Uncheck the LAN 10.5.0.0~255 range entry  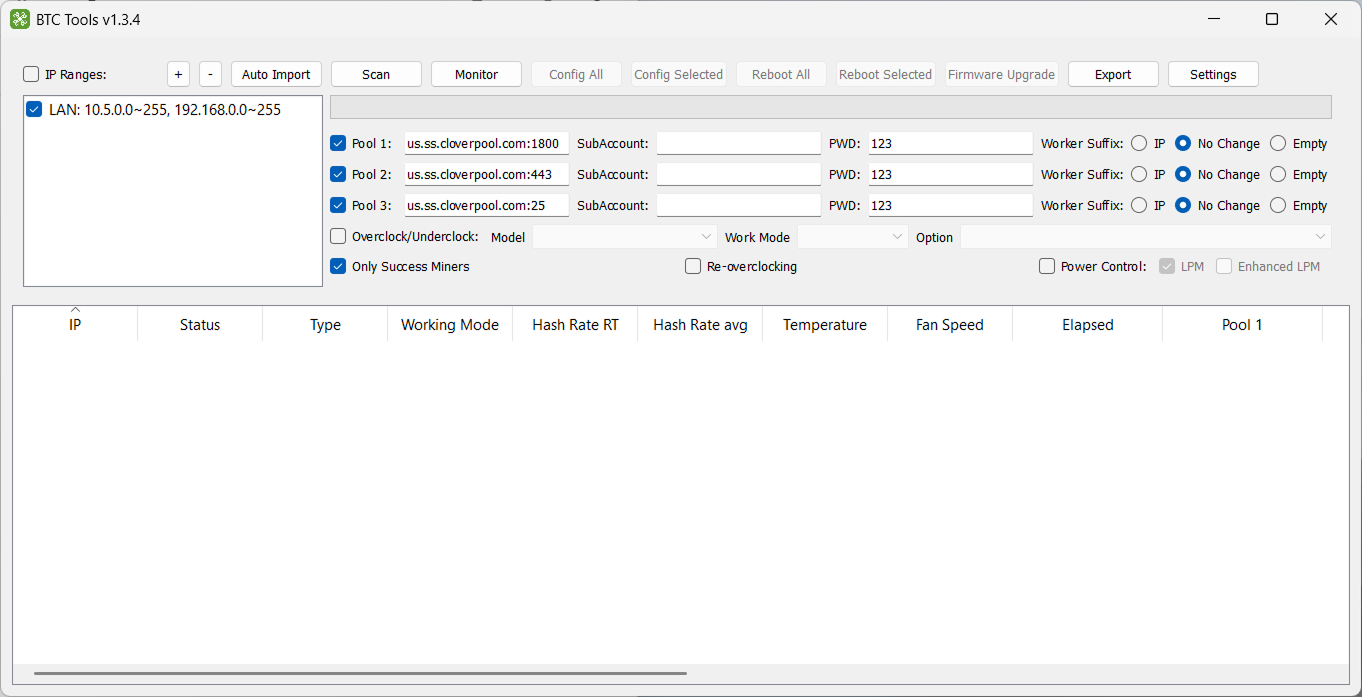point(35,110)
